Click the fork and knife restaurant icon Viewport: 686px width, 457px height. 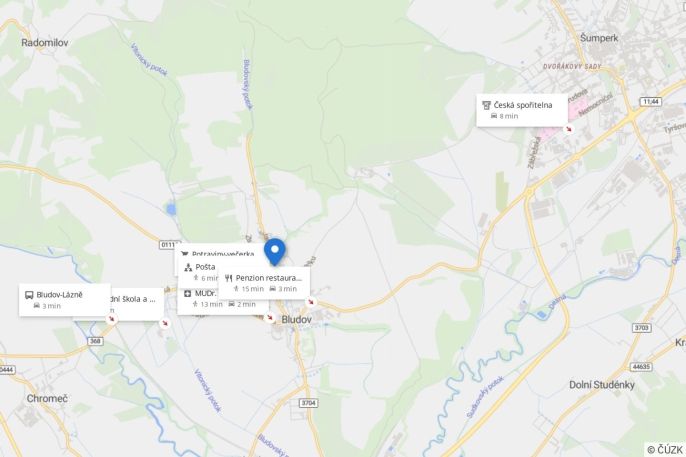click(x=228, y=278)
